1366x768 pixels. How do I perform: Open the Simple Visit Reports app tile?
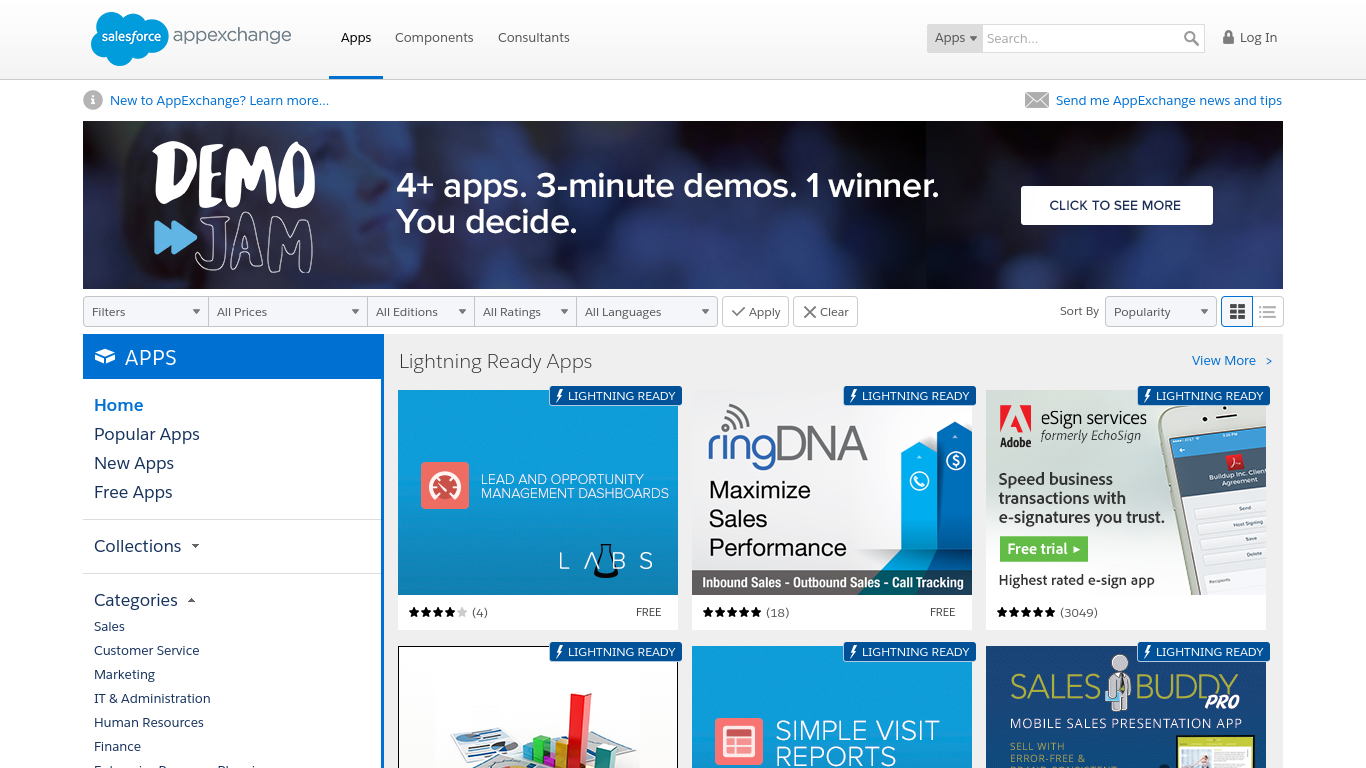pos(832,707)
